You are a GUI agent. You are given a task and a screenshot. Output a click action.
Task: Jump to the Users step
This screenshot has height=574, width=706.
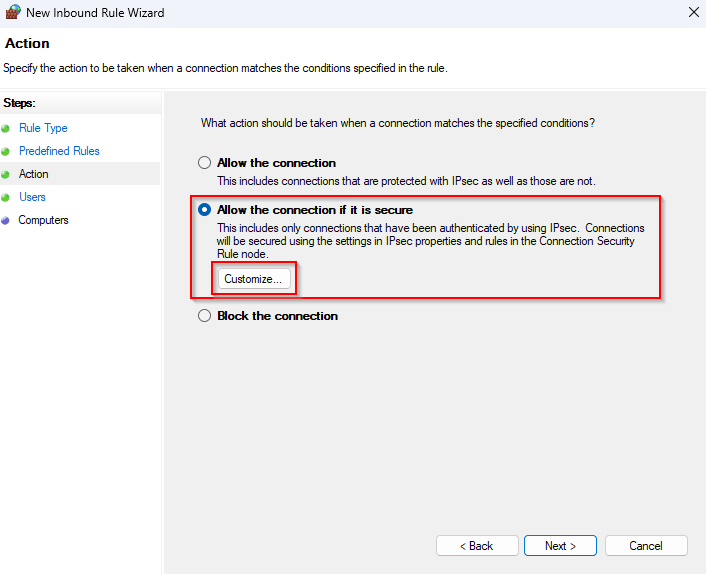point(32,197)
